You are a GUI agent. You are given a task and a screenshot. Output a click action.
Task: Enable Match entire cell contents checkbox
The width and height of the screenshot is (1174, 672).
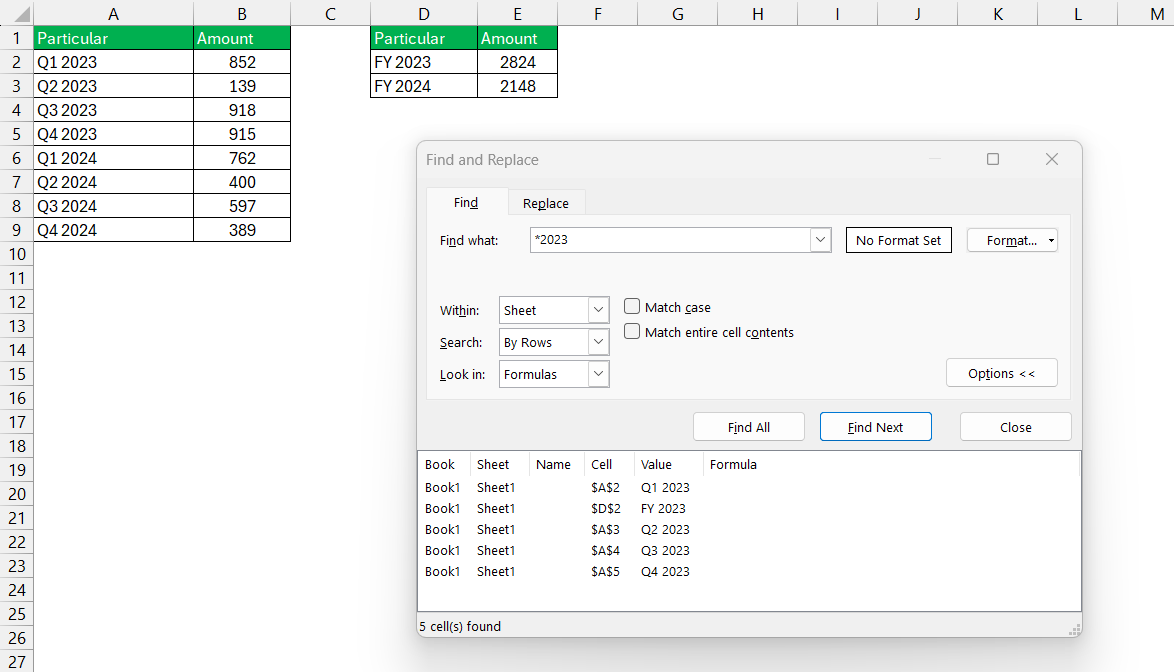632,332
